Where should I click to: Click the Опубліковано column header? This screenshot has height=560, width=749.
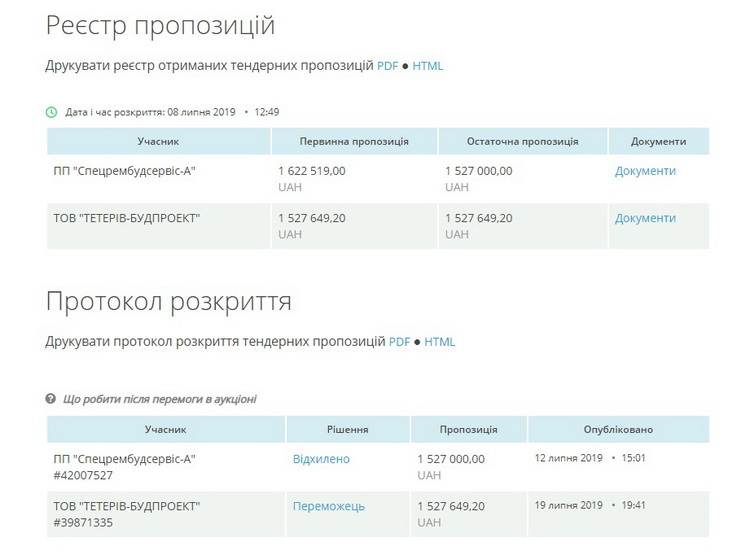pyautogui.click(x=618, y=429)
